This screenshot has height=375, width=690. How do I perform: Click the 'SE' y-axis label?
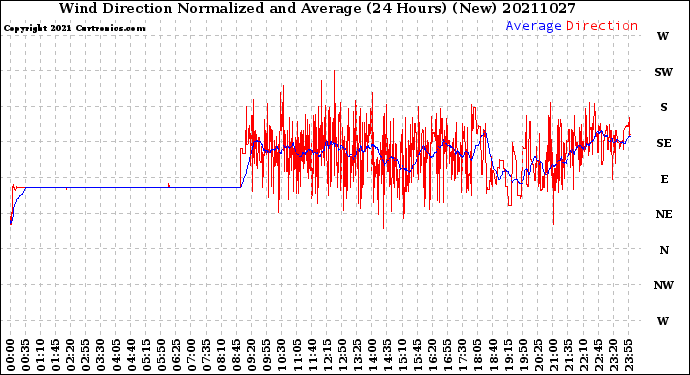(664, 143)
